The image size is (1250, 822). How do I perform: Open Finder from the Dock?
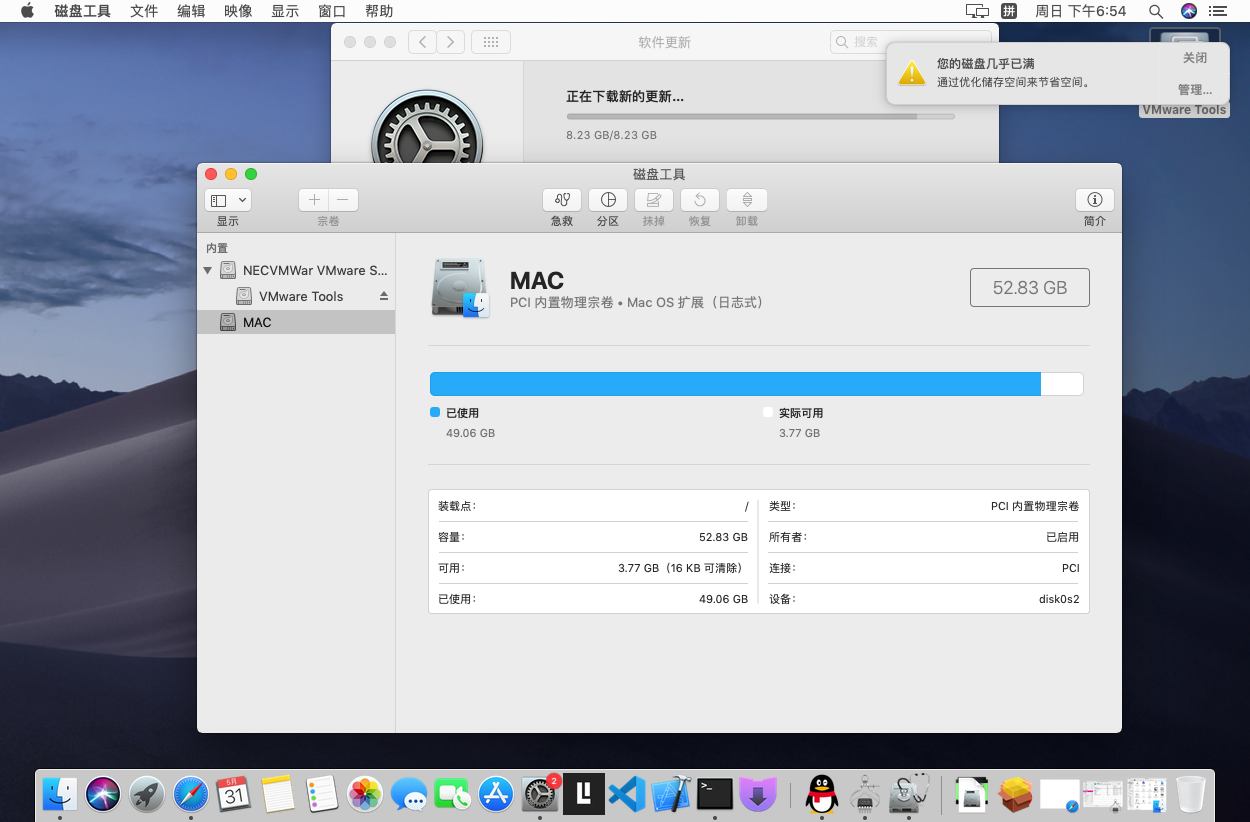(x=61, y=794)
